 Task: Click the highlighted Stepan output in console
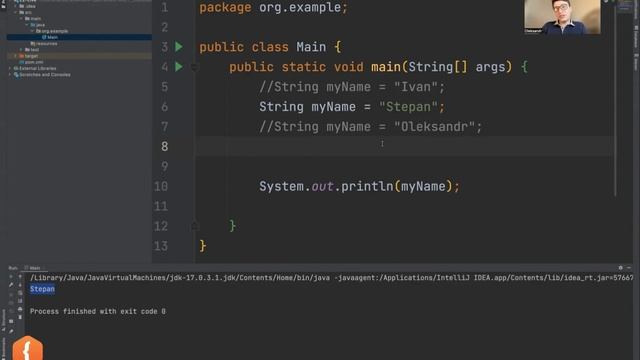42,289
